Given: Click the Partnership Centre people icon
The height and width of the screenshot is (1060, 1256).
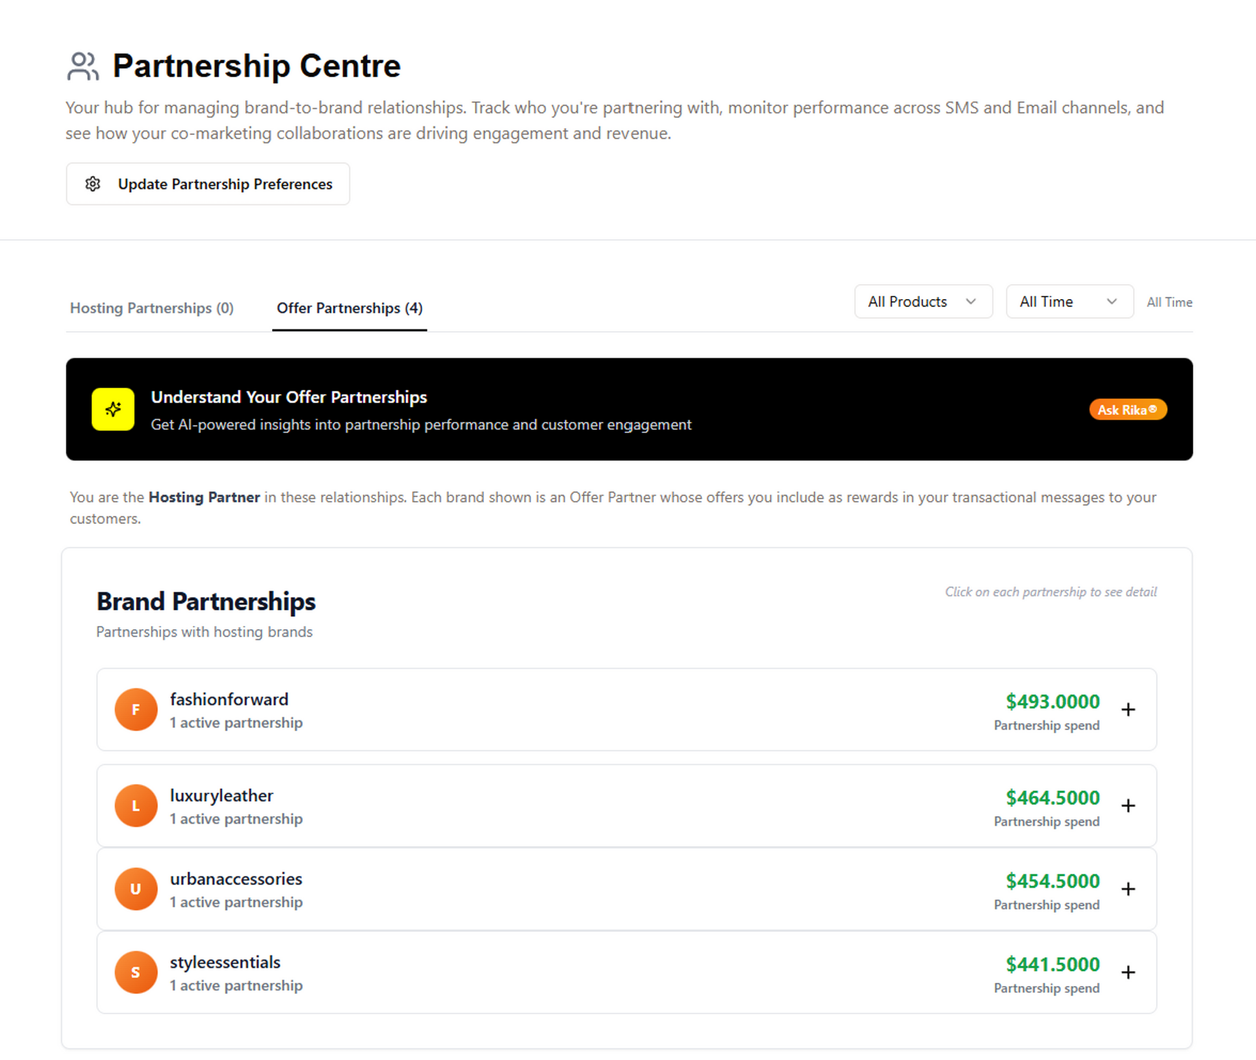Looking at the screenshot, I should tap(83, 66).
